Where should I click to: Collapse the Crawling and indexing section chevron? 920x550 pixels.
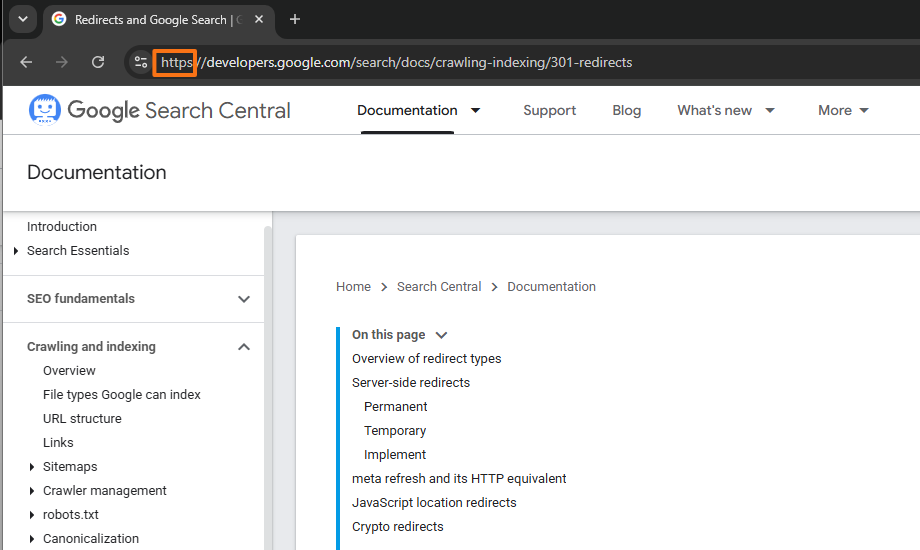(244, 347)
